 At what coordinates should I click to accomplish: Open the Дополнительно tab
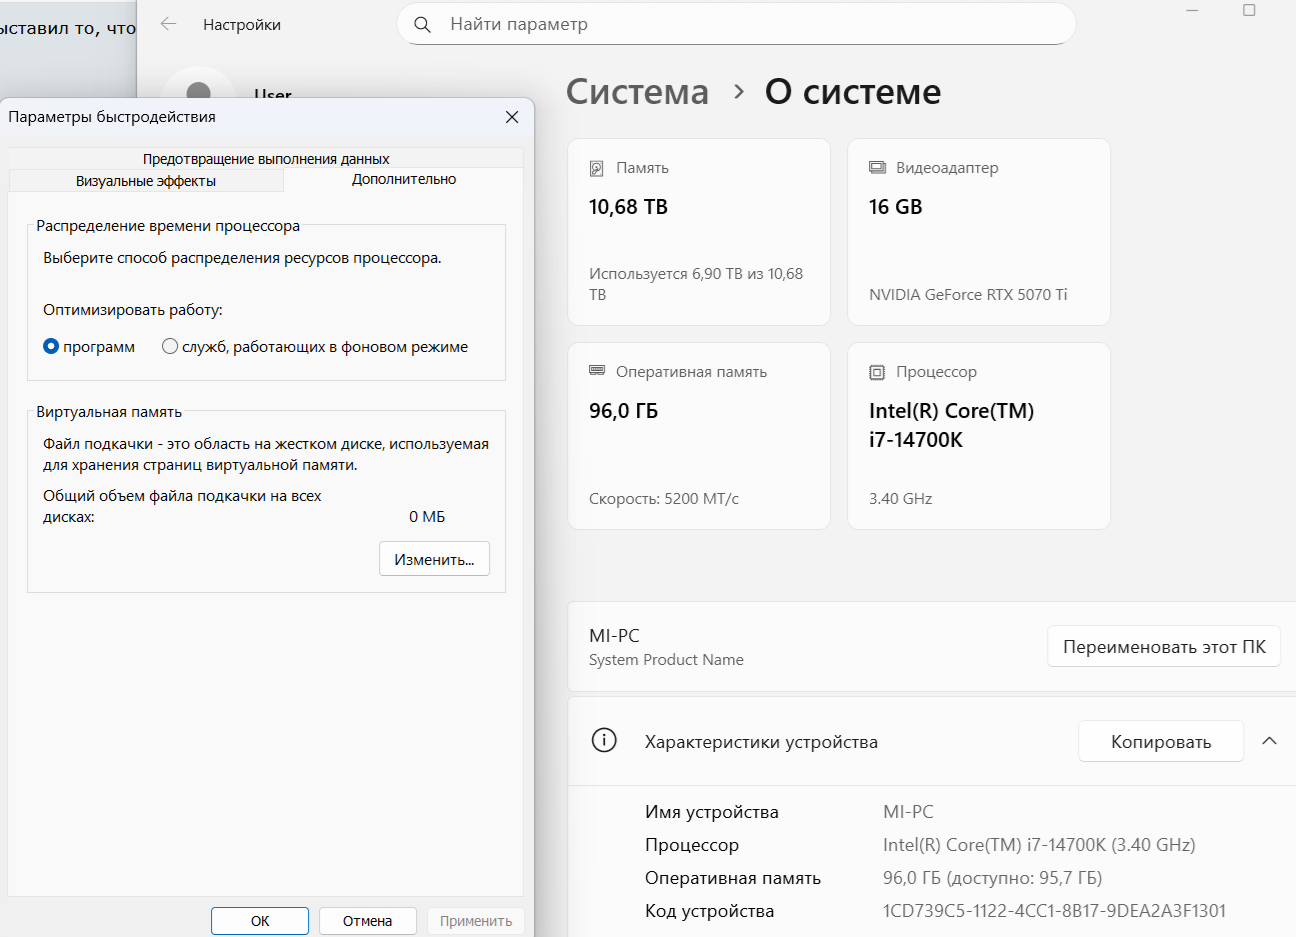click(x=404, y=179)
